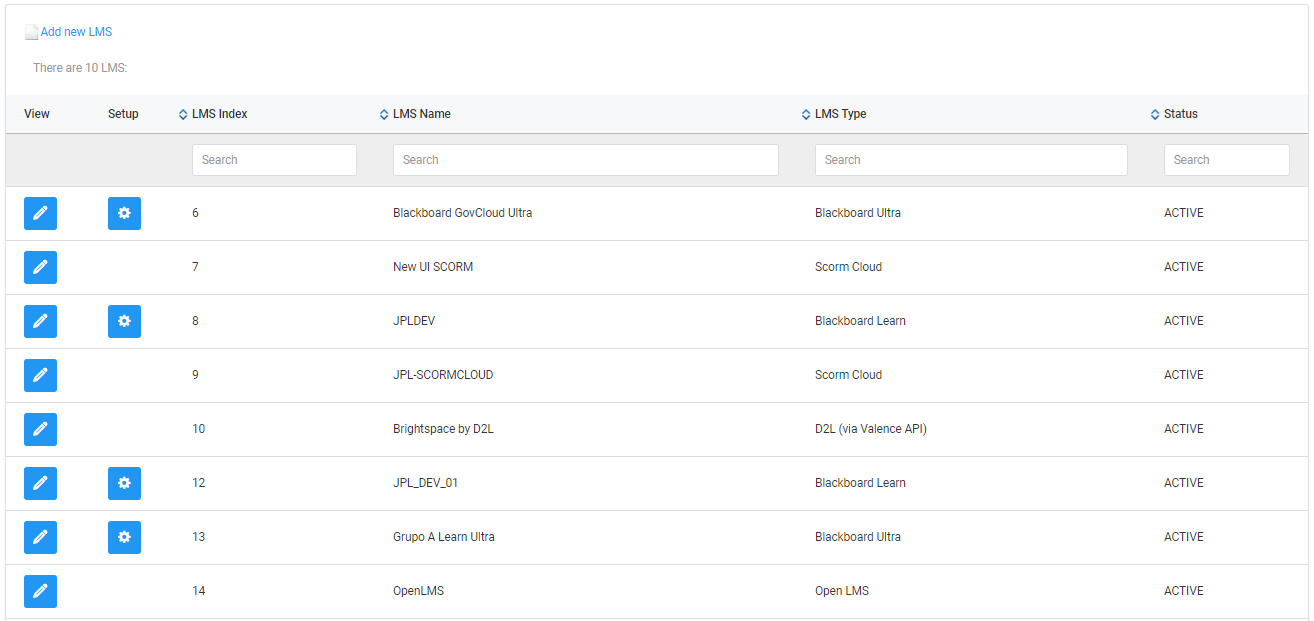Open setup gear for JPL_DEV_01
This screenshot has height=621, width=1314.
point(124,483)
